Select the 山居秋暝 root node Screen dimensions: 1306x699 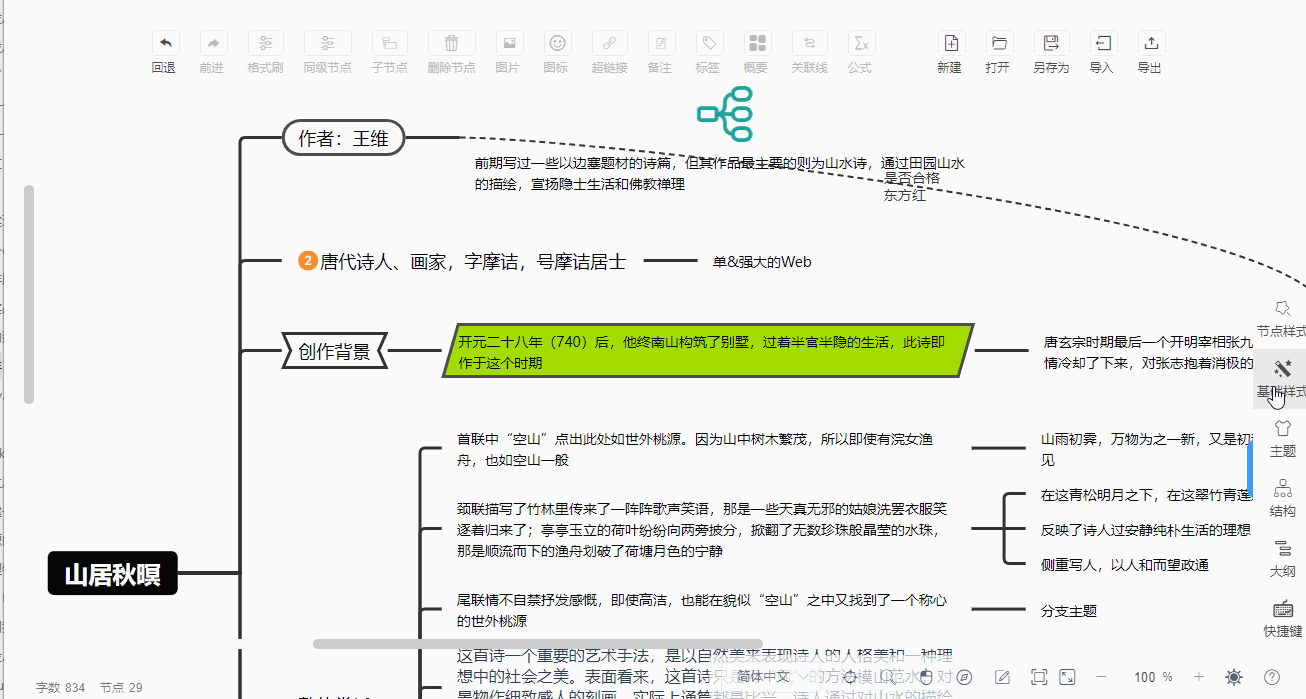112,574
